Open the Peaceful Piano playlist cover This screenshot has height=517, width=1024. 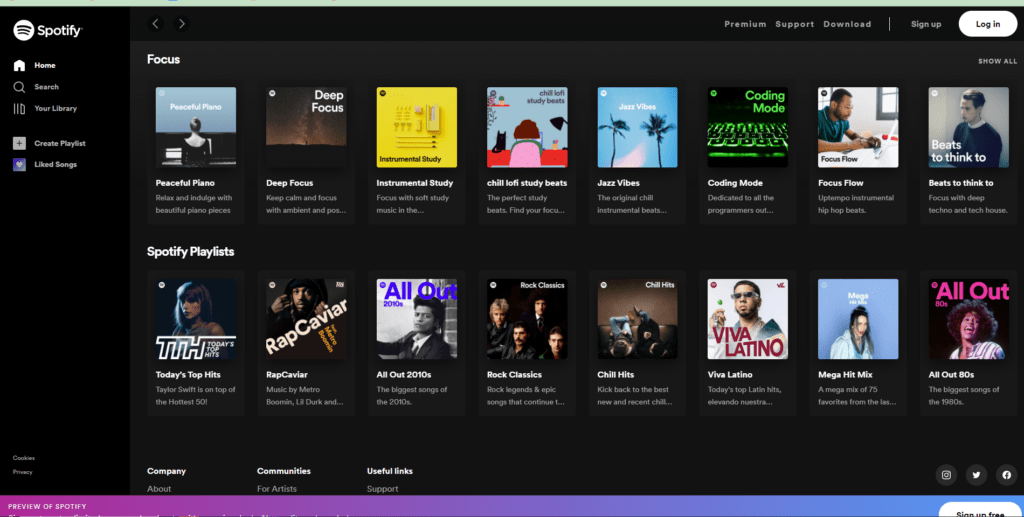tap(196, 127)
